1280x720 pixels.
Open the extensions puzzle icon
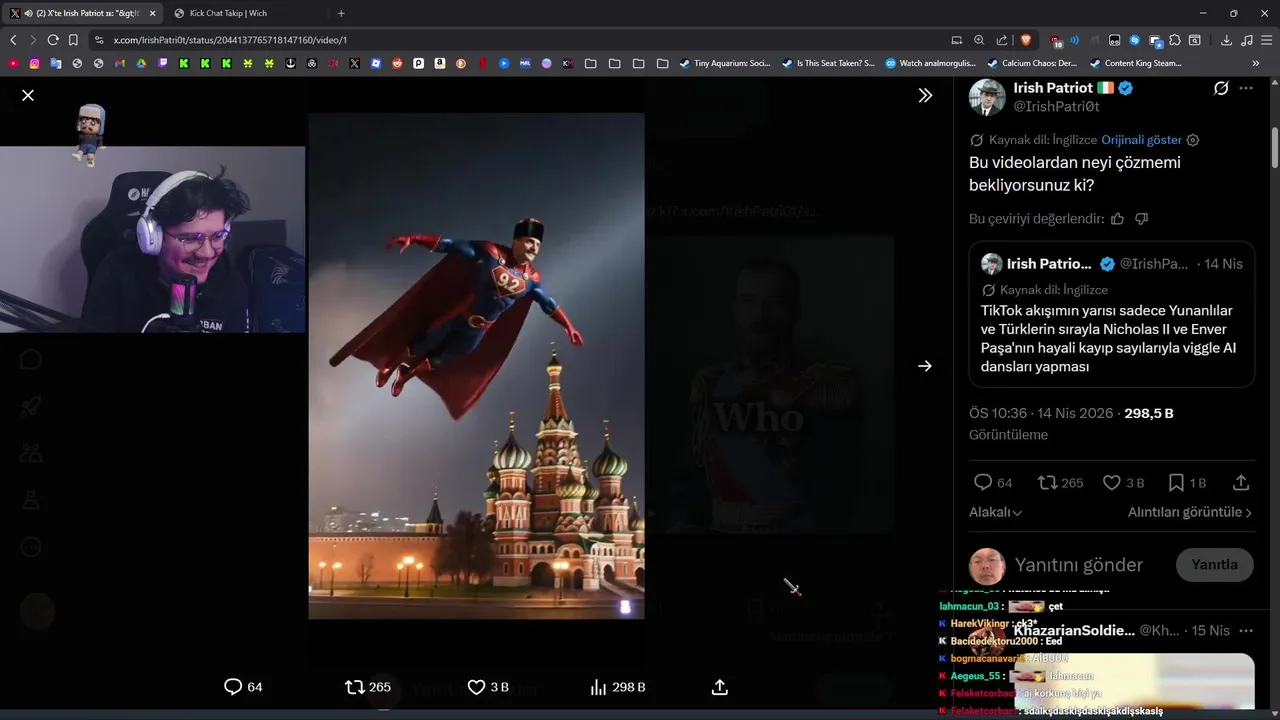(x=1175, y=40)
